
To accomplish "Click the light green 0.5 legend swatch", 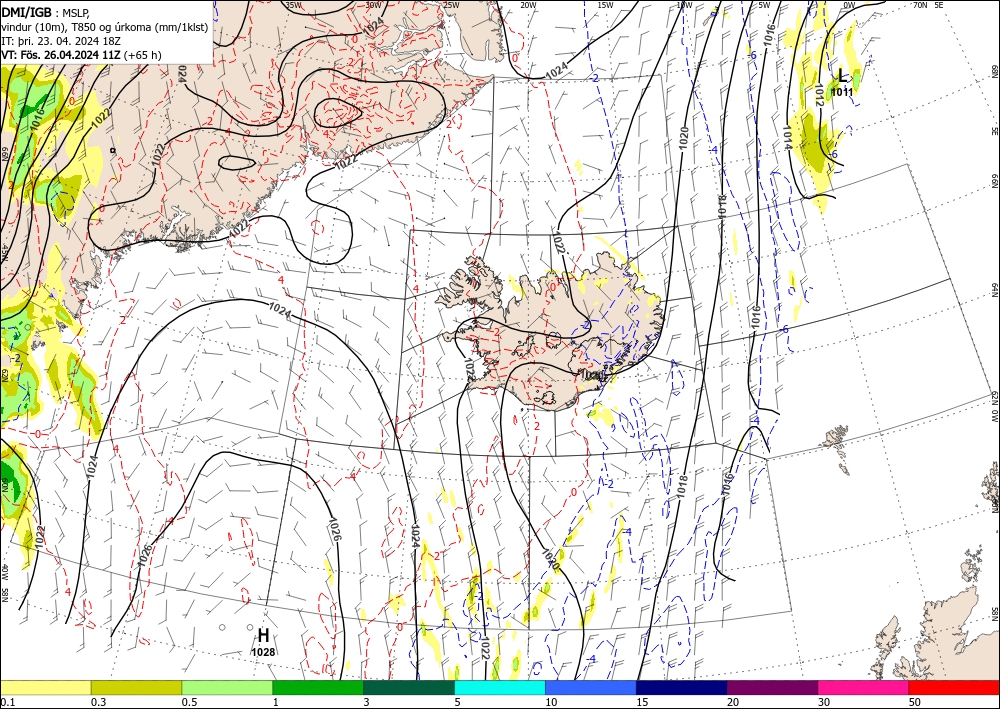I will 227,687.
